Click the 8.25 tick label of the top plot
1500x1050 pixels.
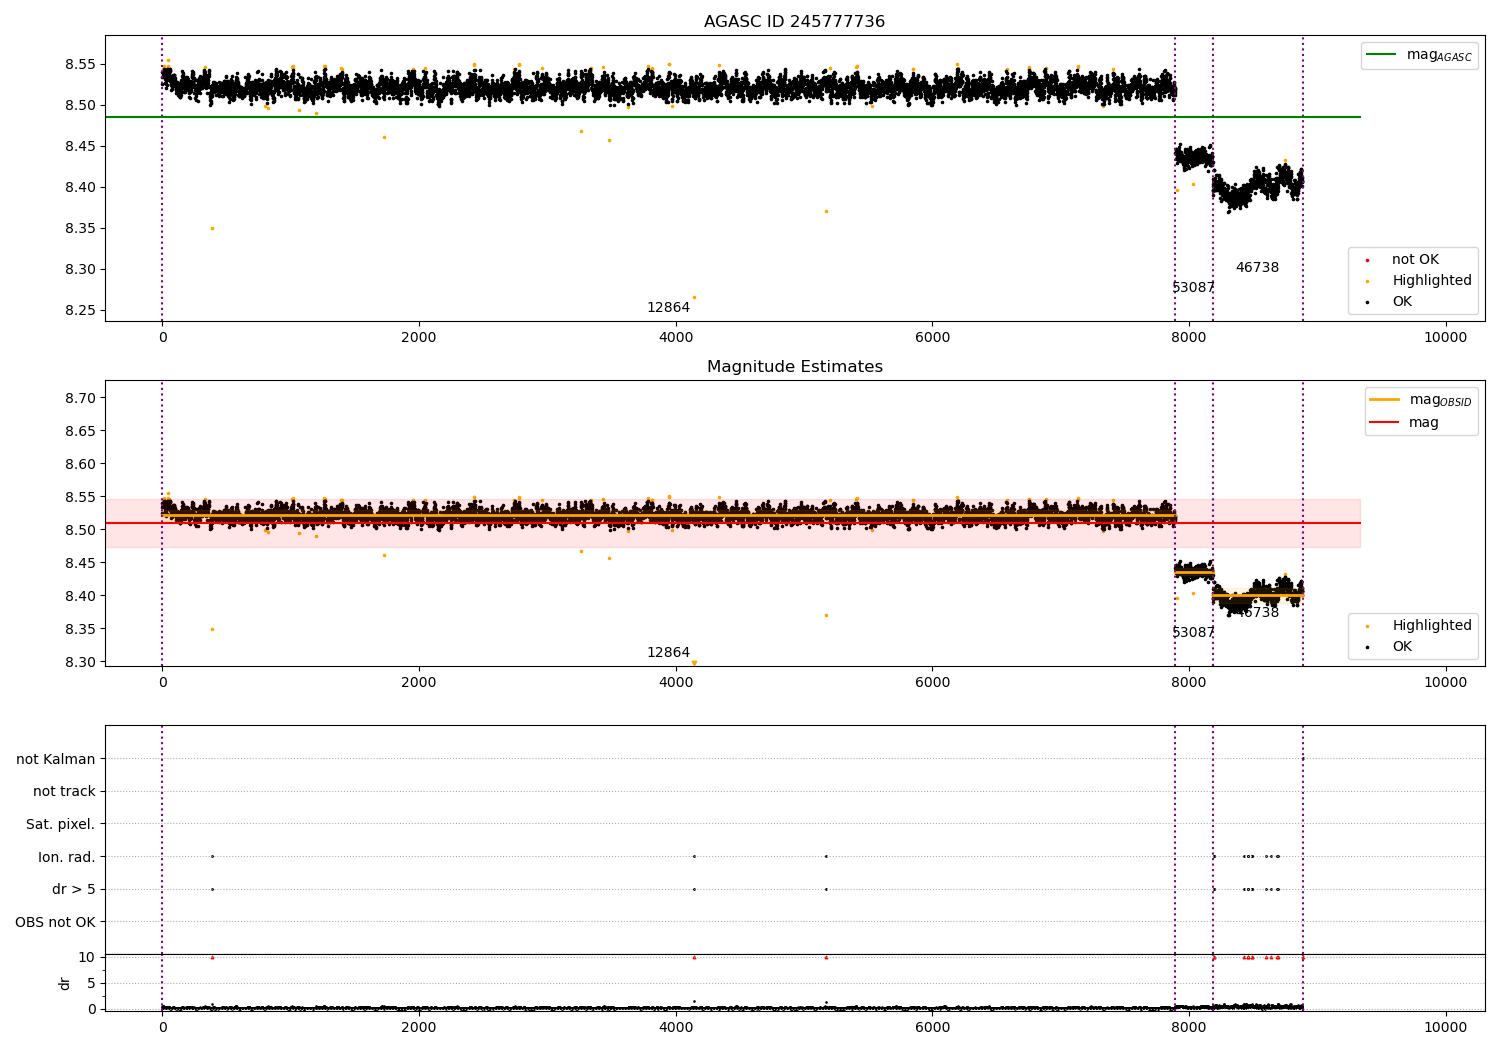click(x=79, y=310)
